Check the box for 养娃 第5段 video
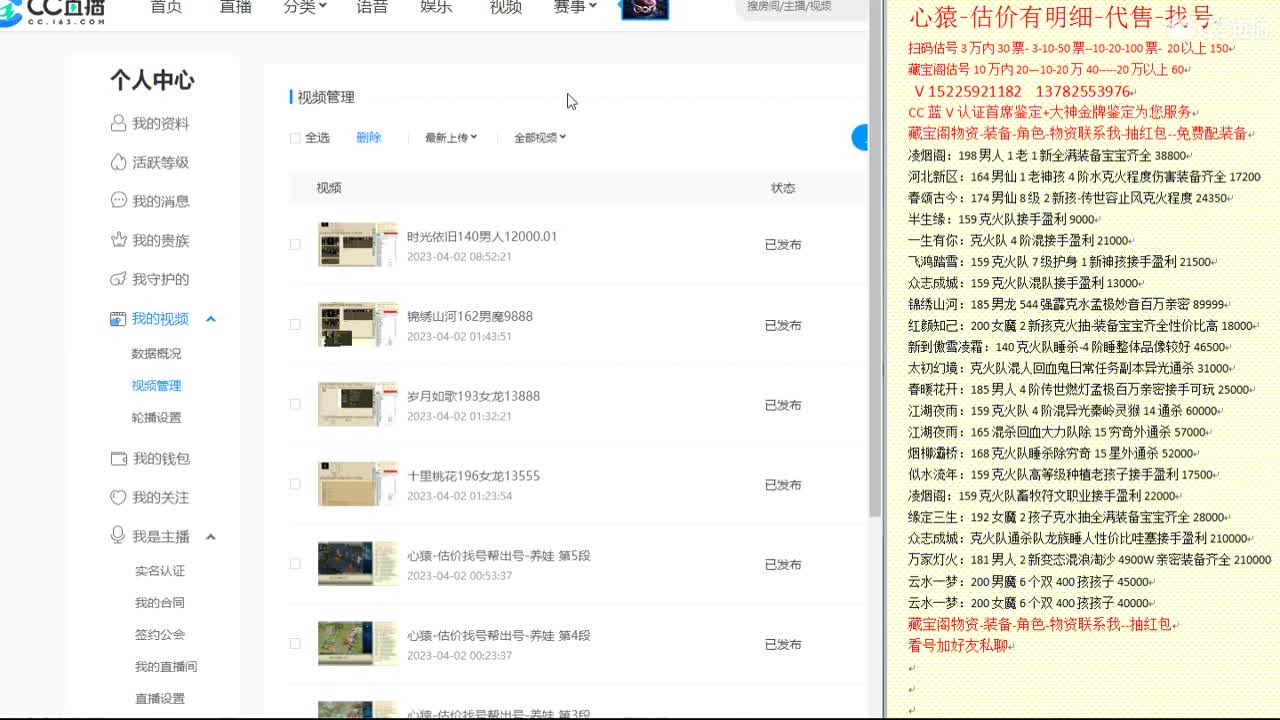Viewport: 1280px width, 720px height. [x=295, y=564]
